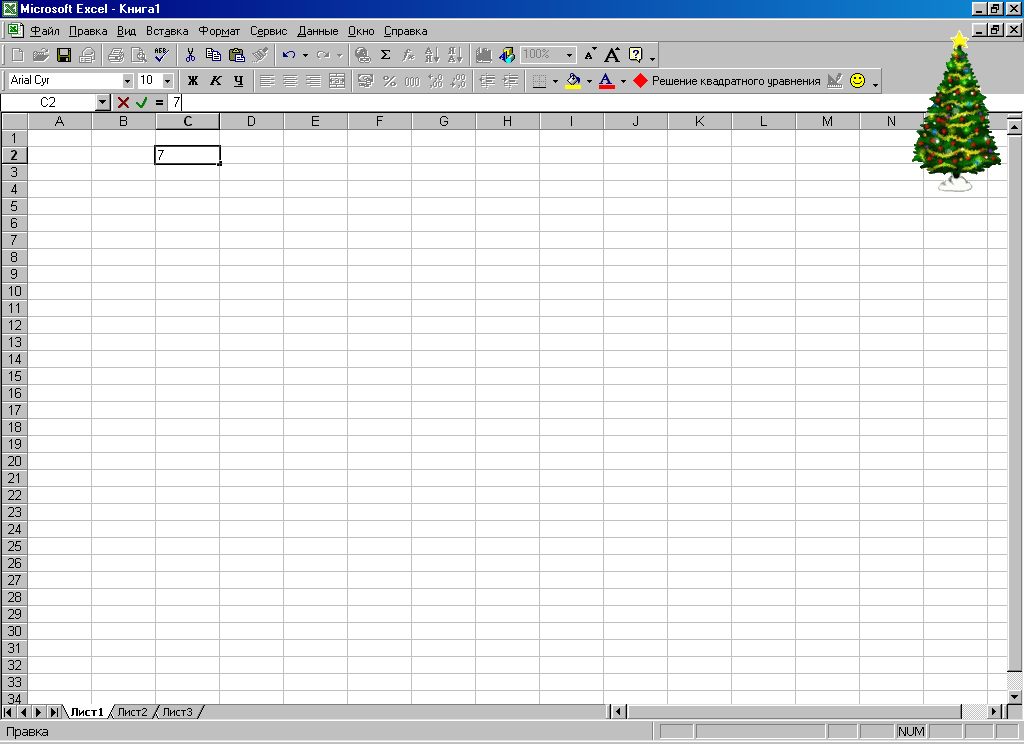Apply AutoSum
1024x744 pixels.
[385, 55]
